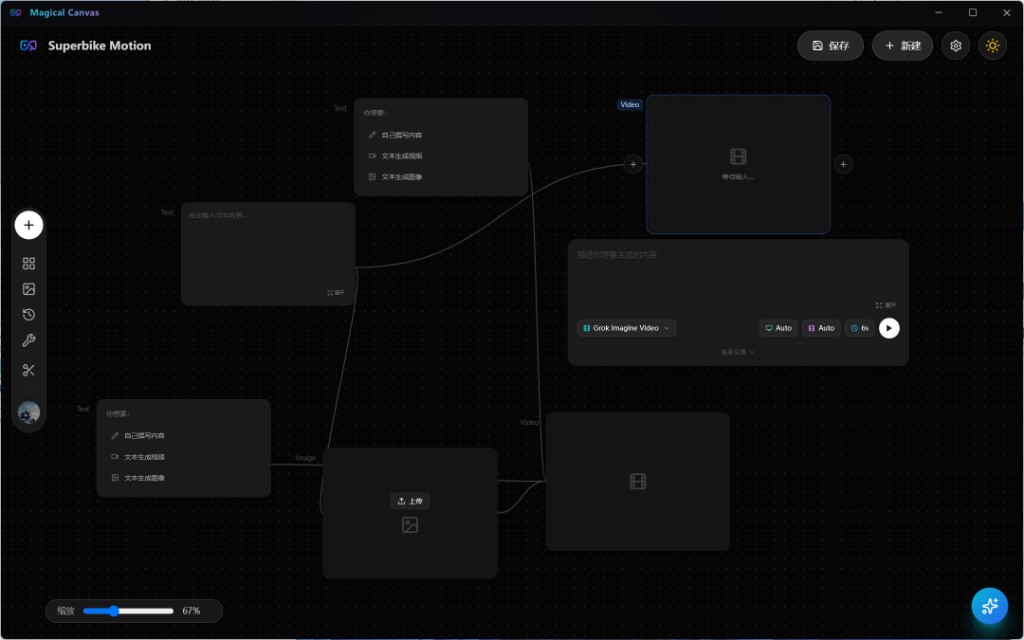Open the AI assistant sparkle button
Image resolution: width=1024 pixels, height=640 pixels.
click(x=989, y=606)
